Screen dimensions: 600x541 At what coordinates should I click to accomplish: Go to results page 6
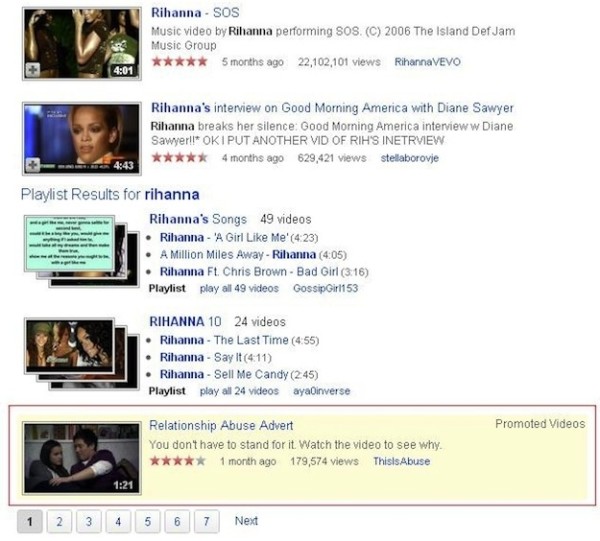(x=177, y=521)
